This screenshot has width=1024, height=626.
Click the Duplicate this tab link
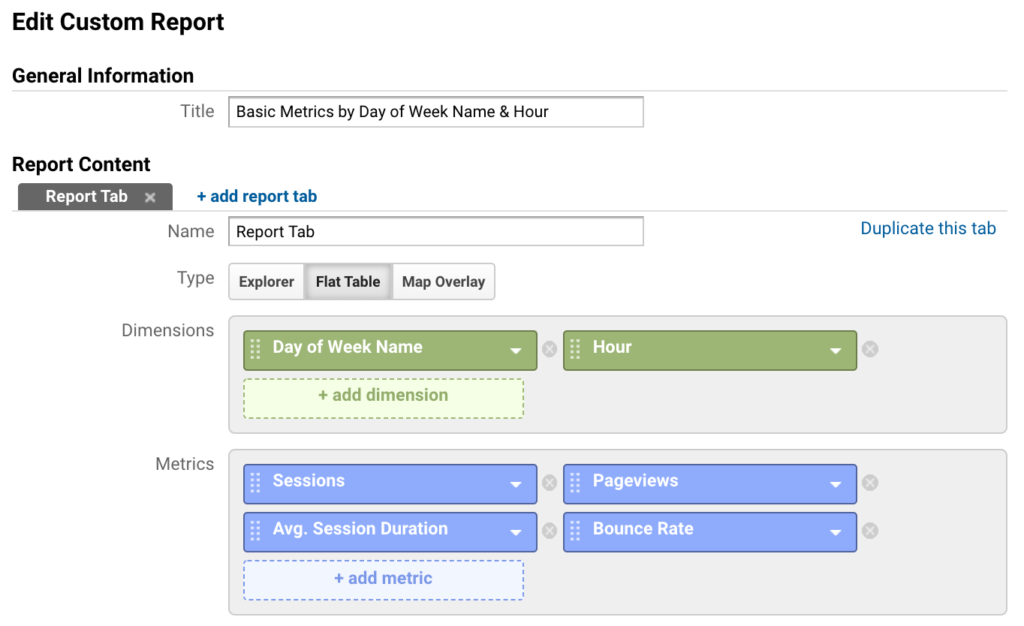928,229
